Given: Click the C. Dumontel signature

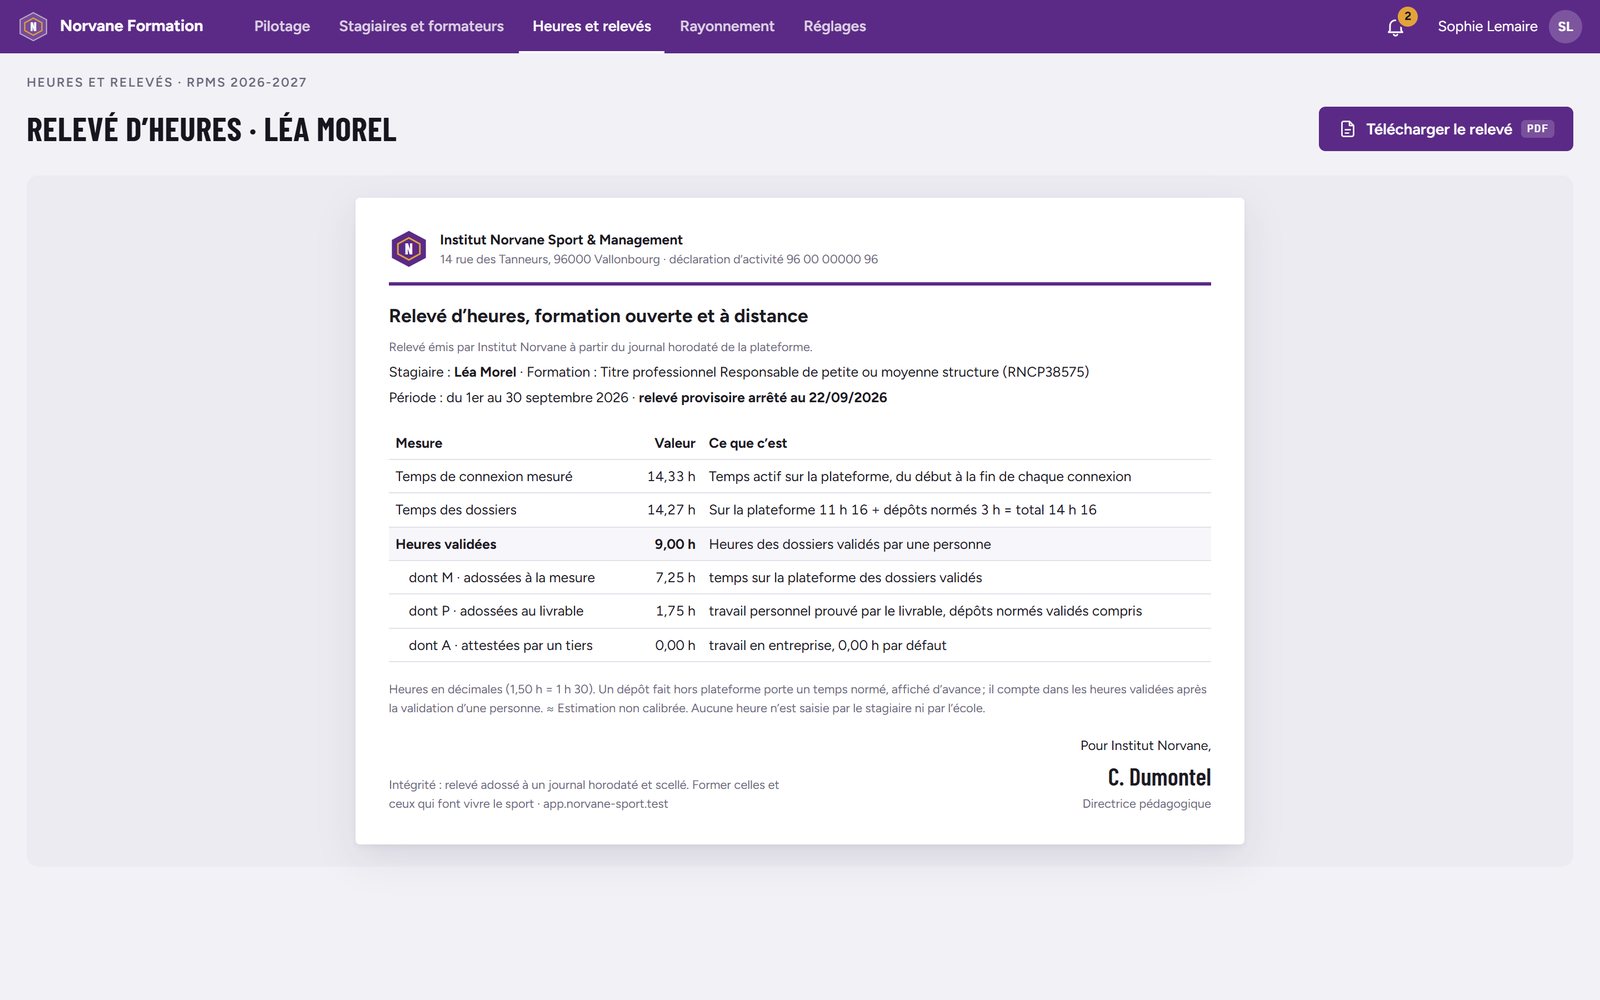Looking at the screenshot, I should point(1159,777).
